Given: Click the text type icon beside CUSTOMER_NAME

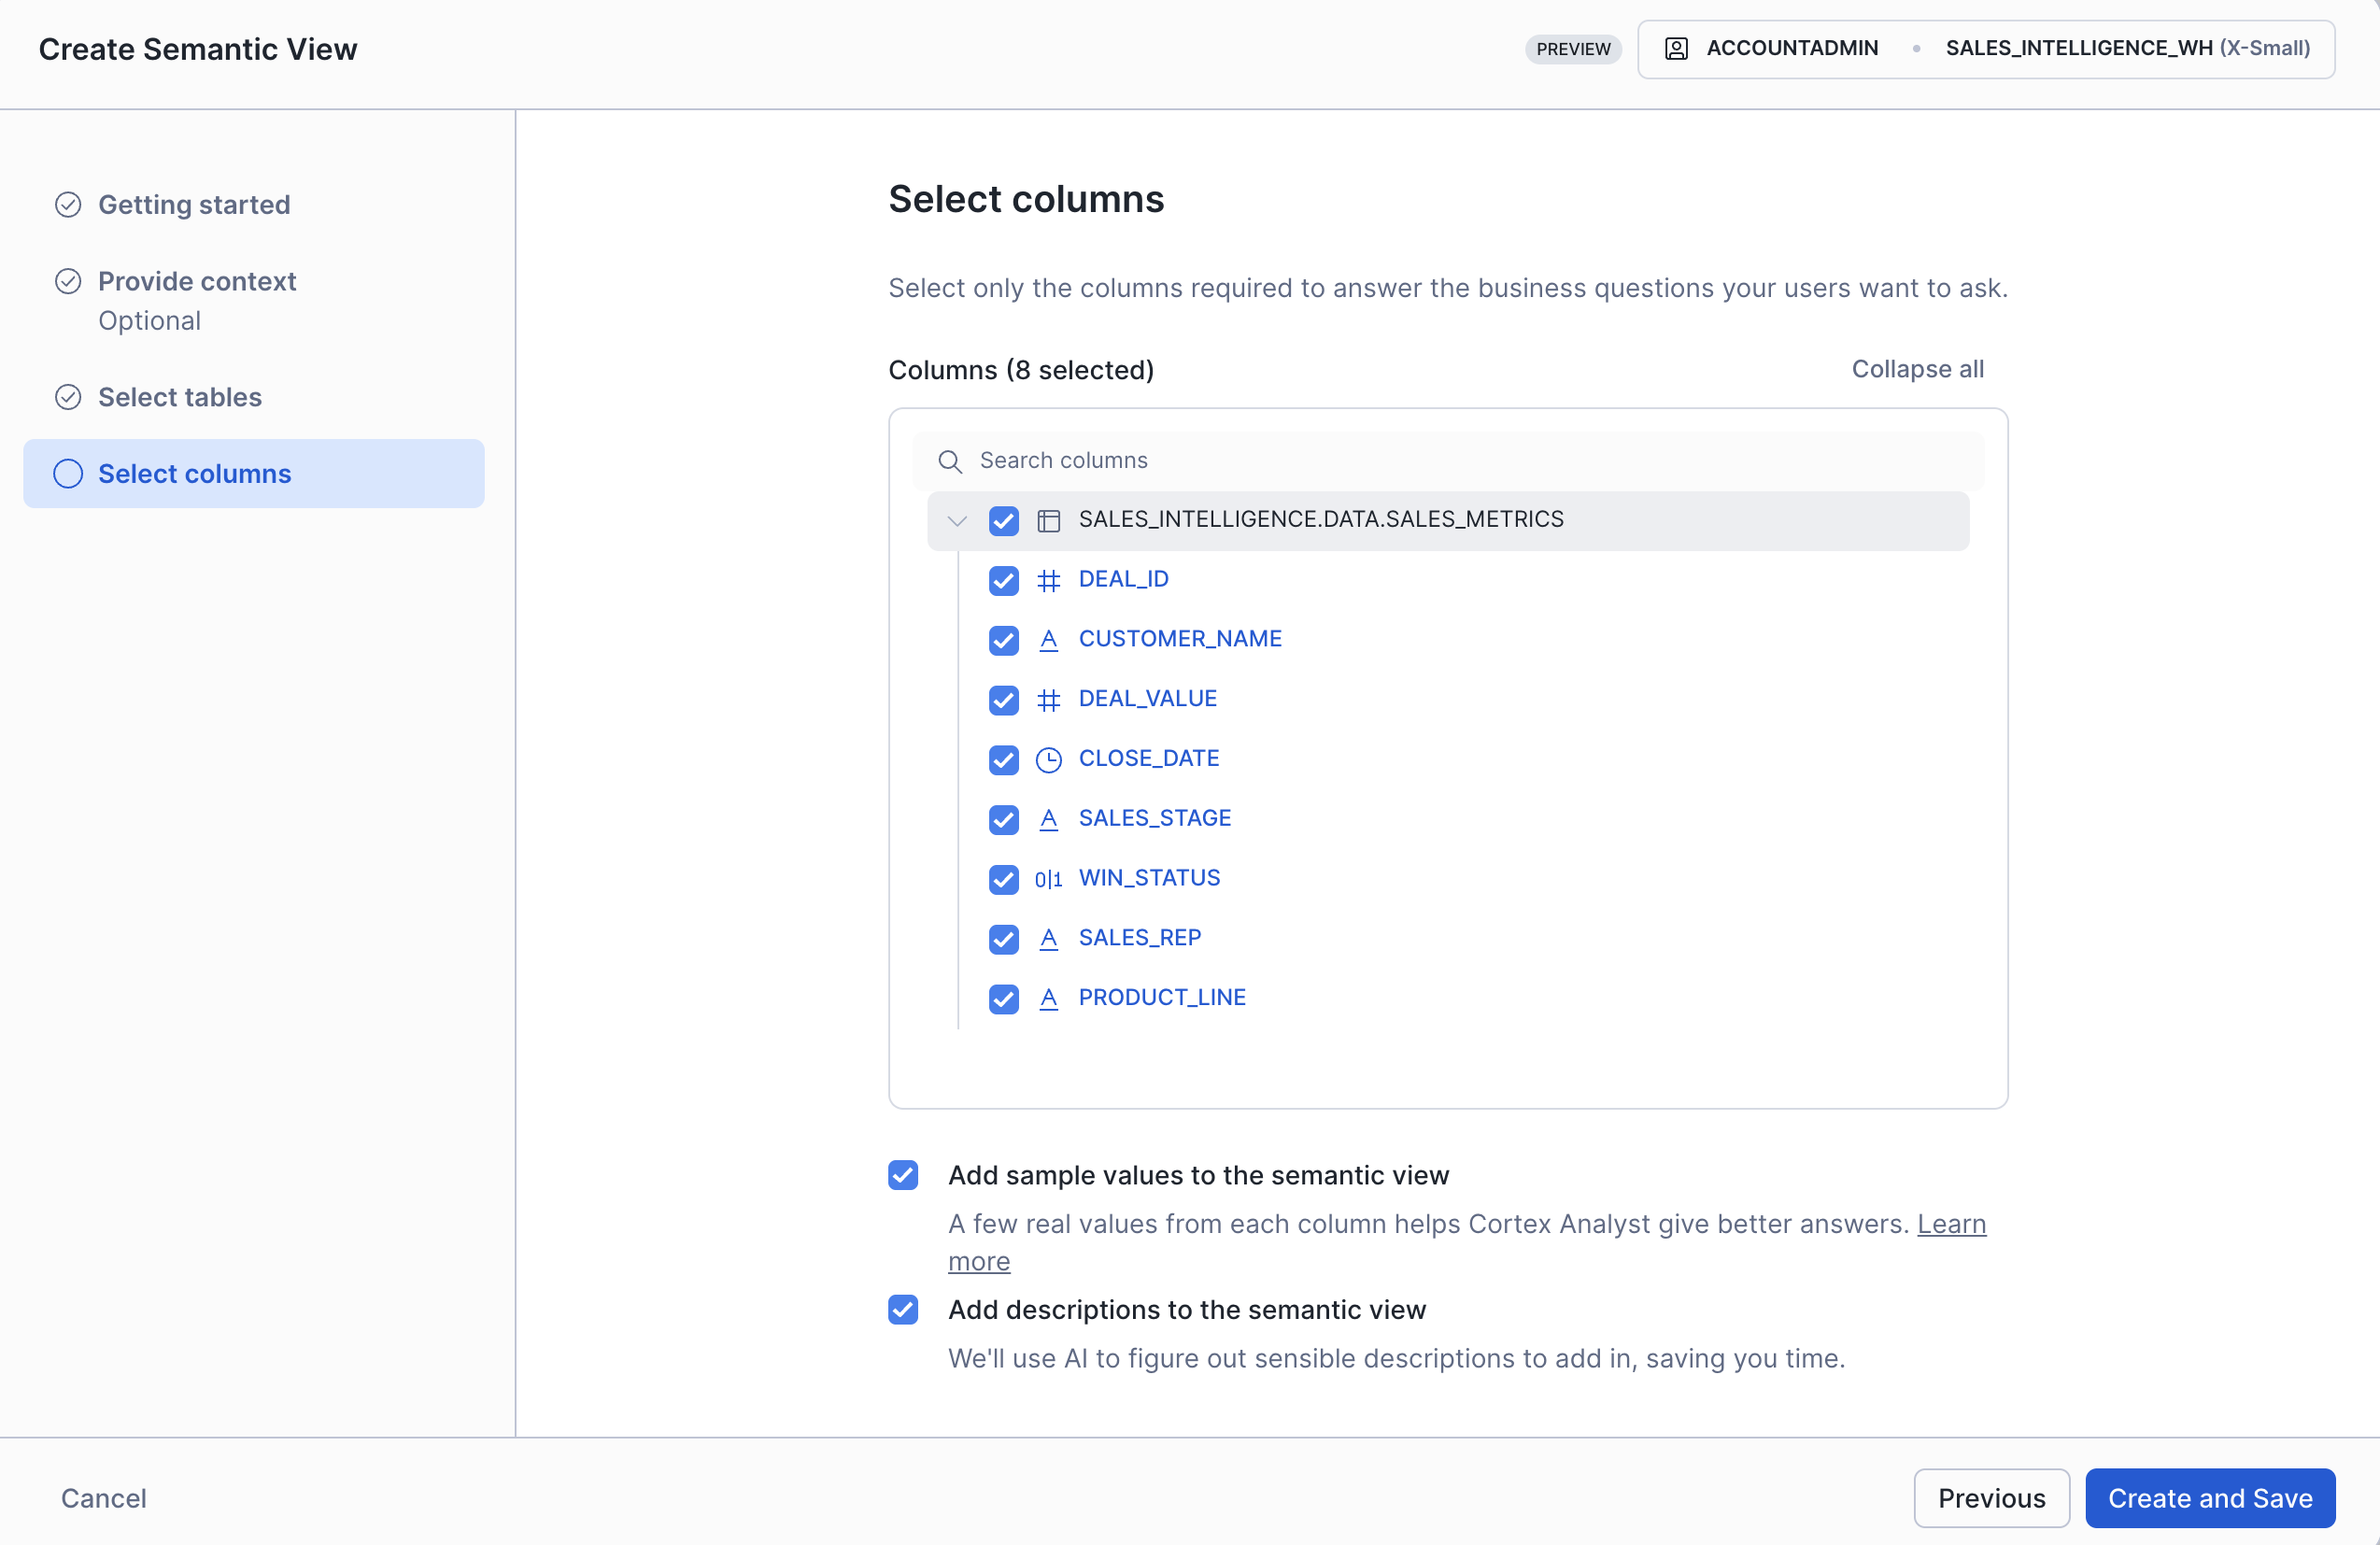Looking at the screenshot, I should tap(1048, 640).
